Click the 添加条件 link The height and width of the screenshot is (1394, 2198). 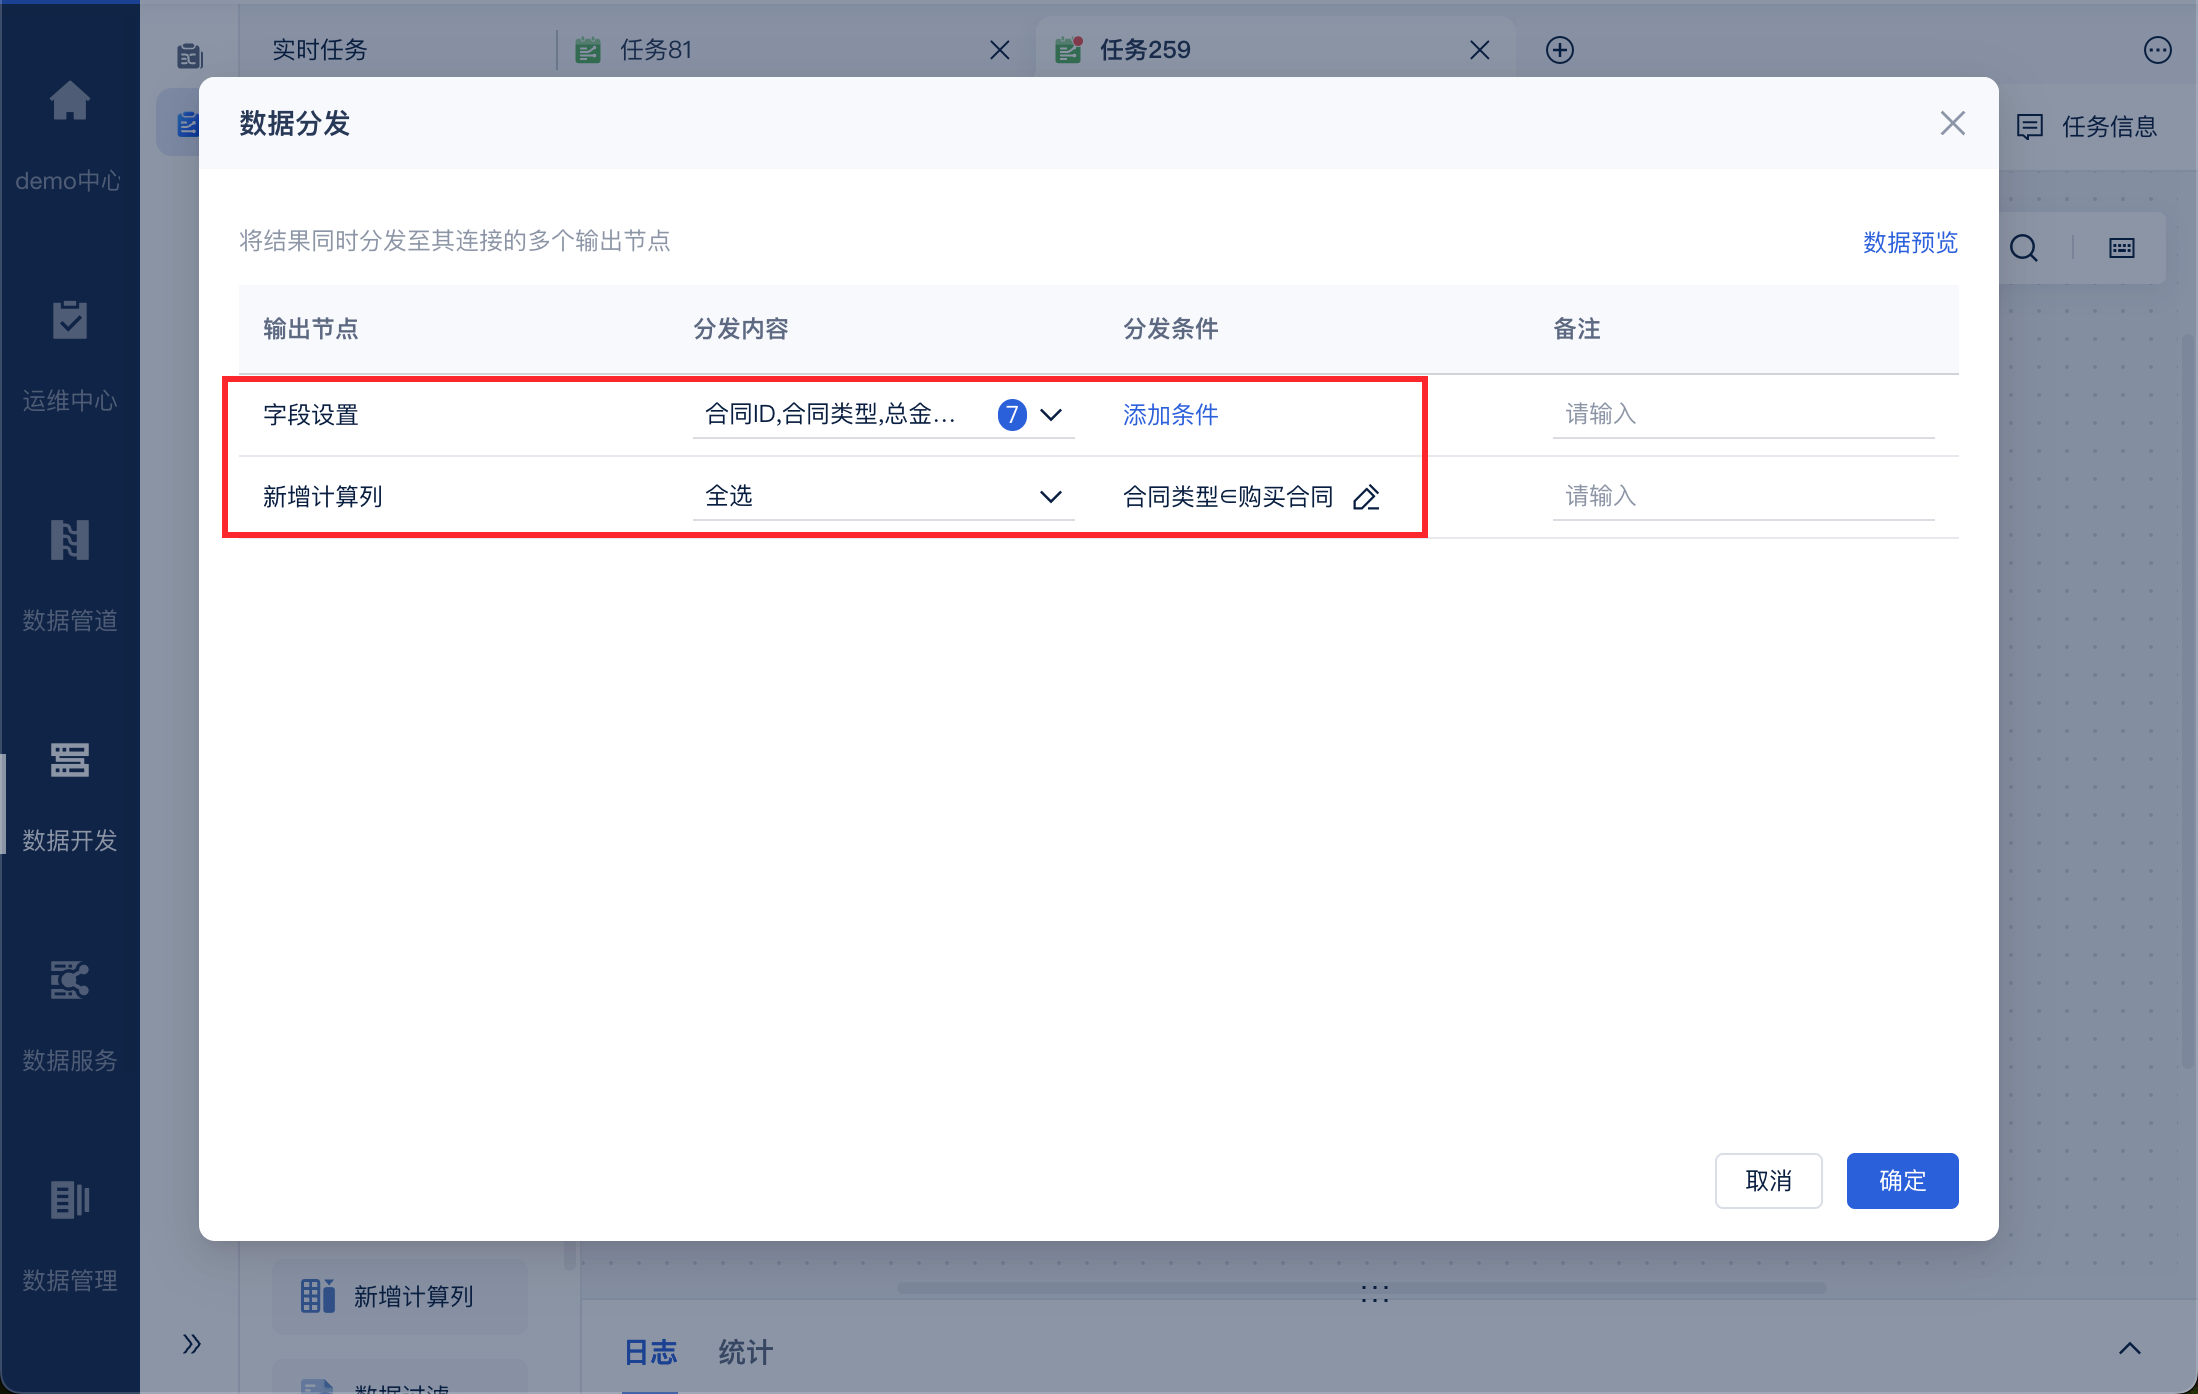point(1170,415)
